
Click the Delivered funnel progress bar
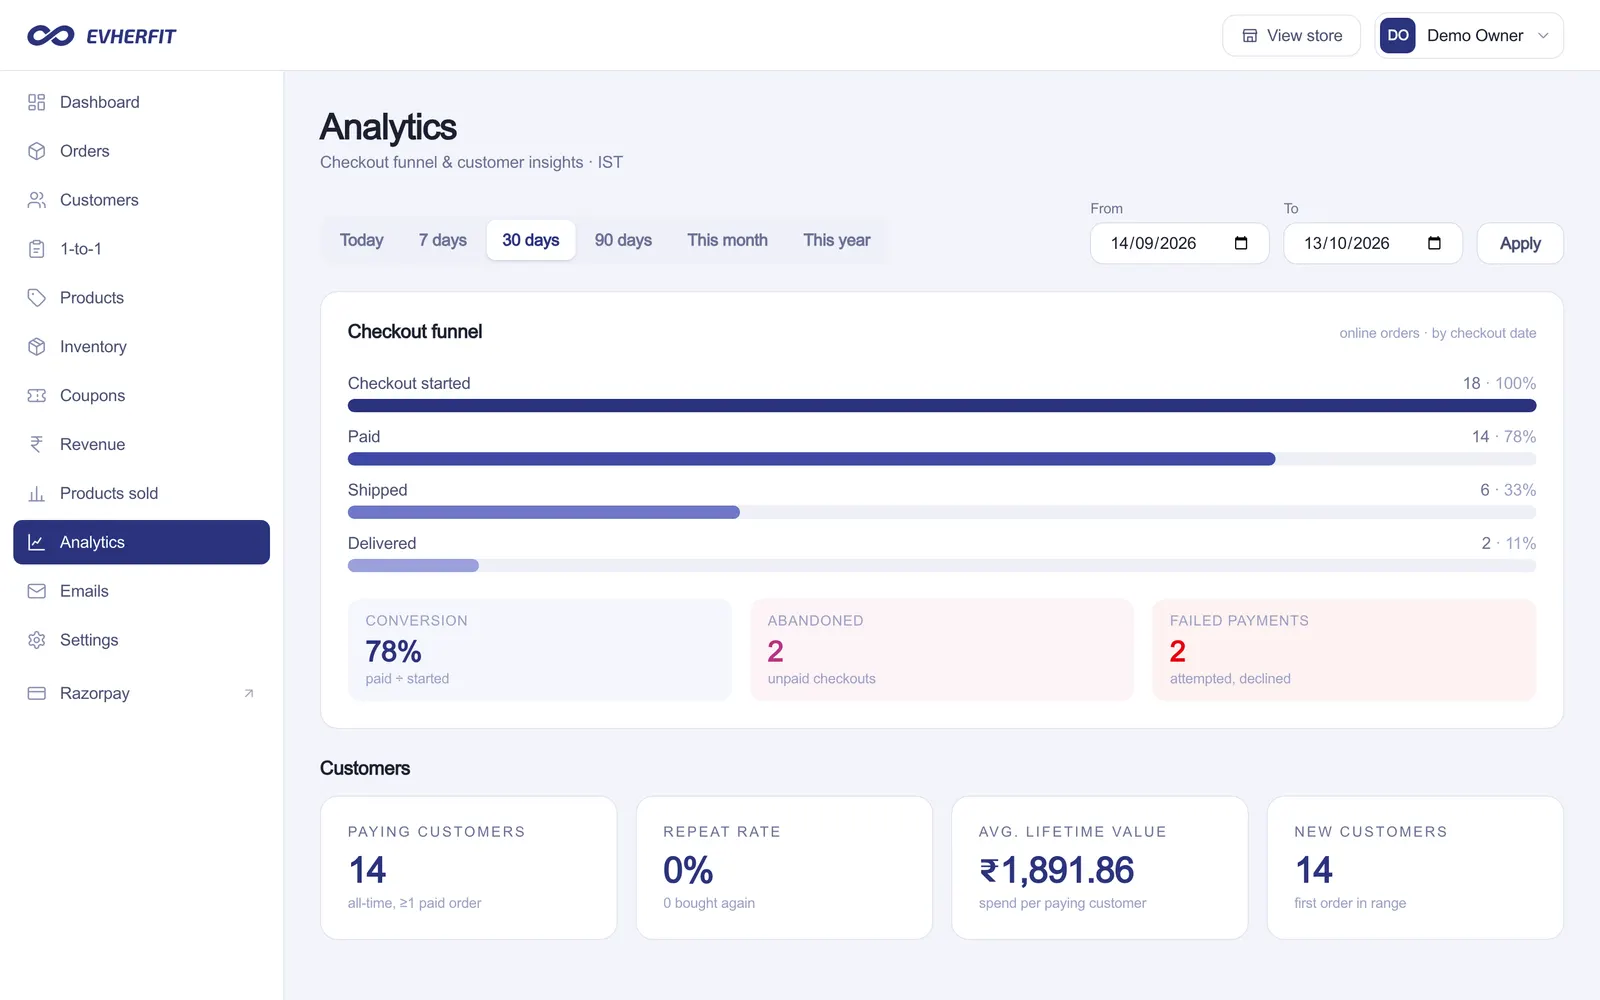[942, 566]
